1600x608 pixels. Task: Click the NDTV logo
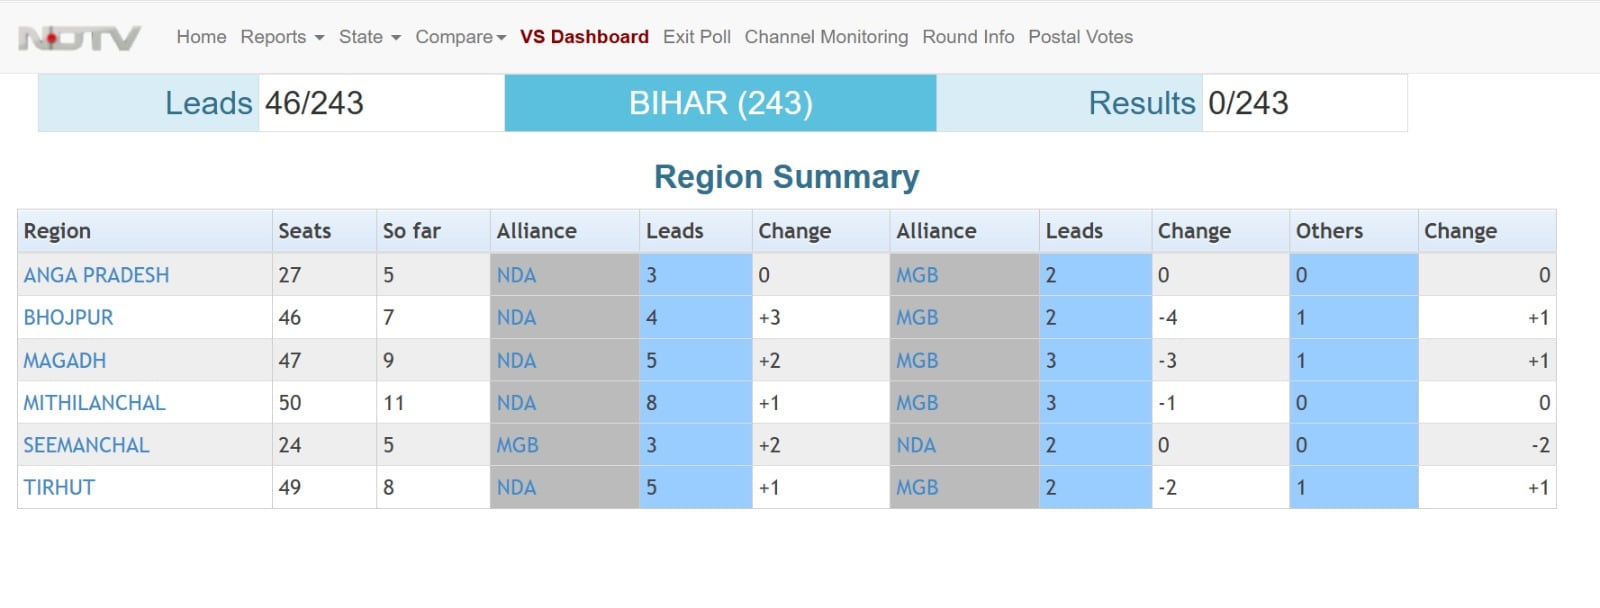[79, 38]
